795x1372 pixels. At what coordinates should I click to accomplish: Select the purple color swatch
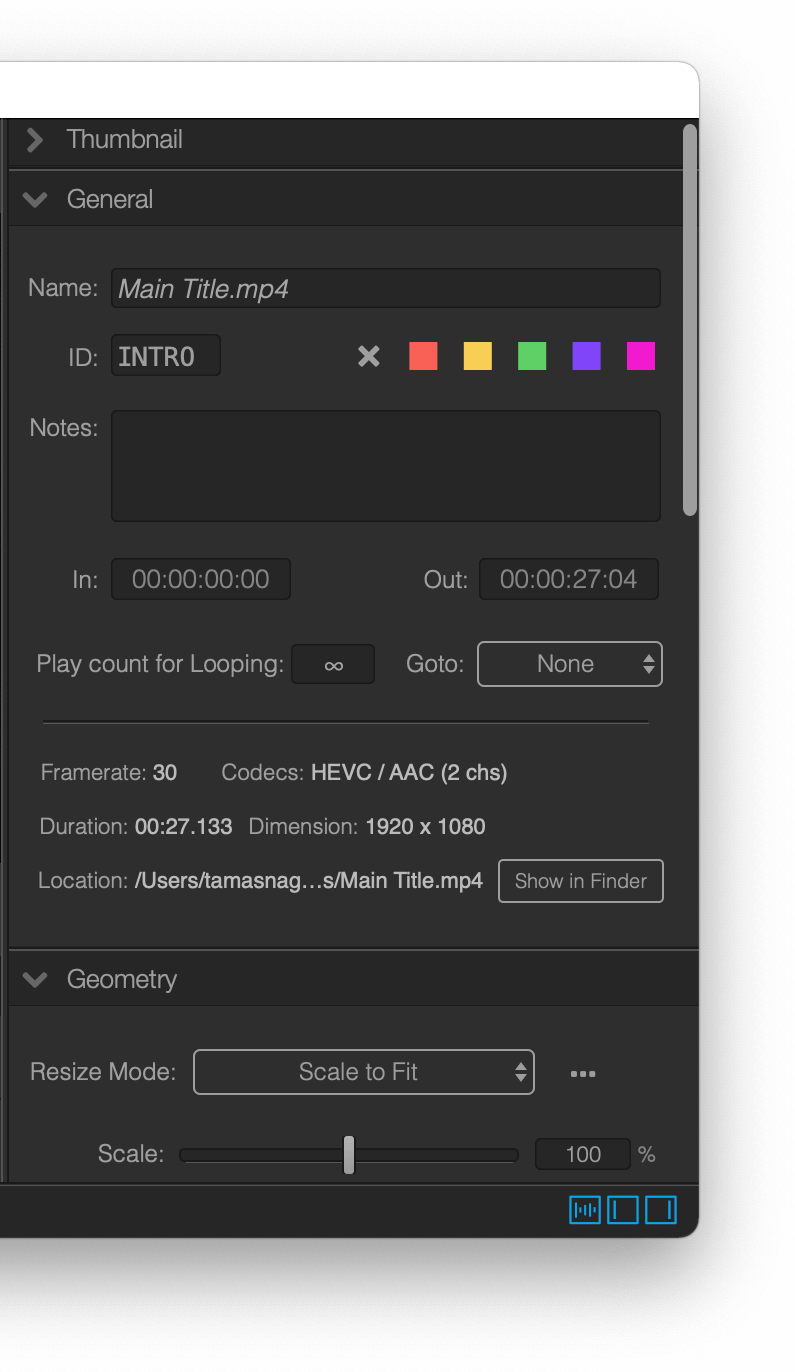[x=586, y=355]
